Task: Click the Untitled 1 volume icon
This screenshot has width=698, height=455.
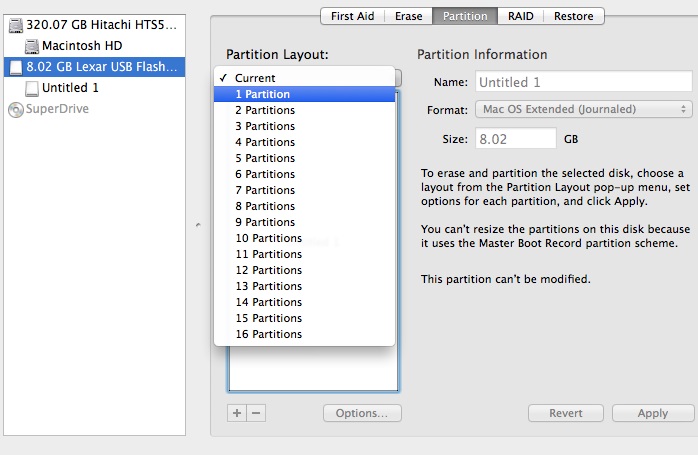Action: click(32, 88)
